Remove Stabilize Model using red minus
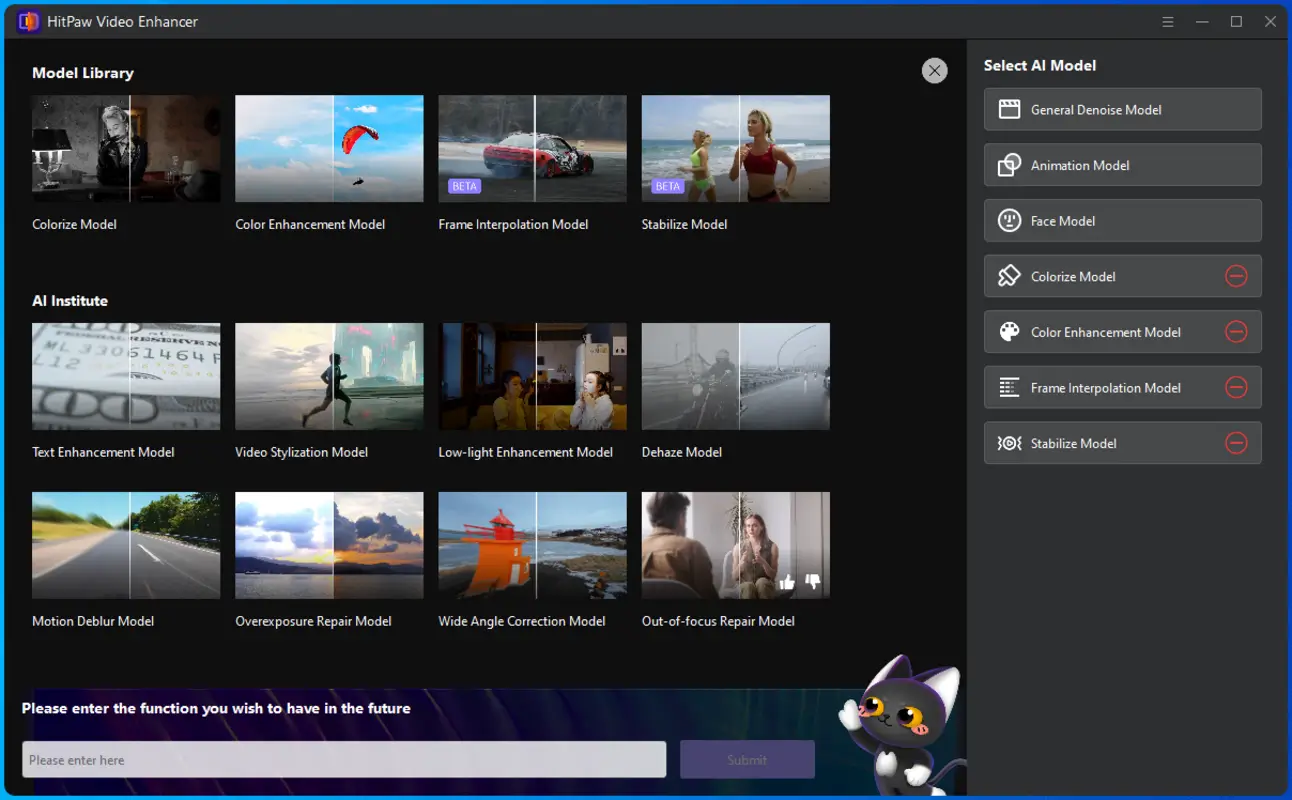This screenshot has width=1292, height=800. coord(1237,443)
